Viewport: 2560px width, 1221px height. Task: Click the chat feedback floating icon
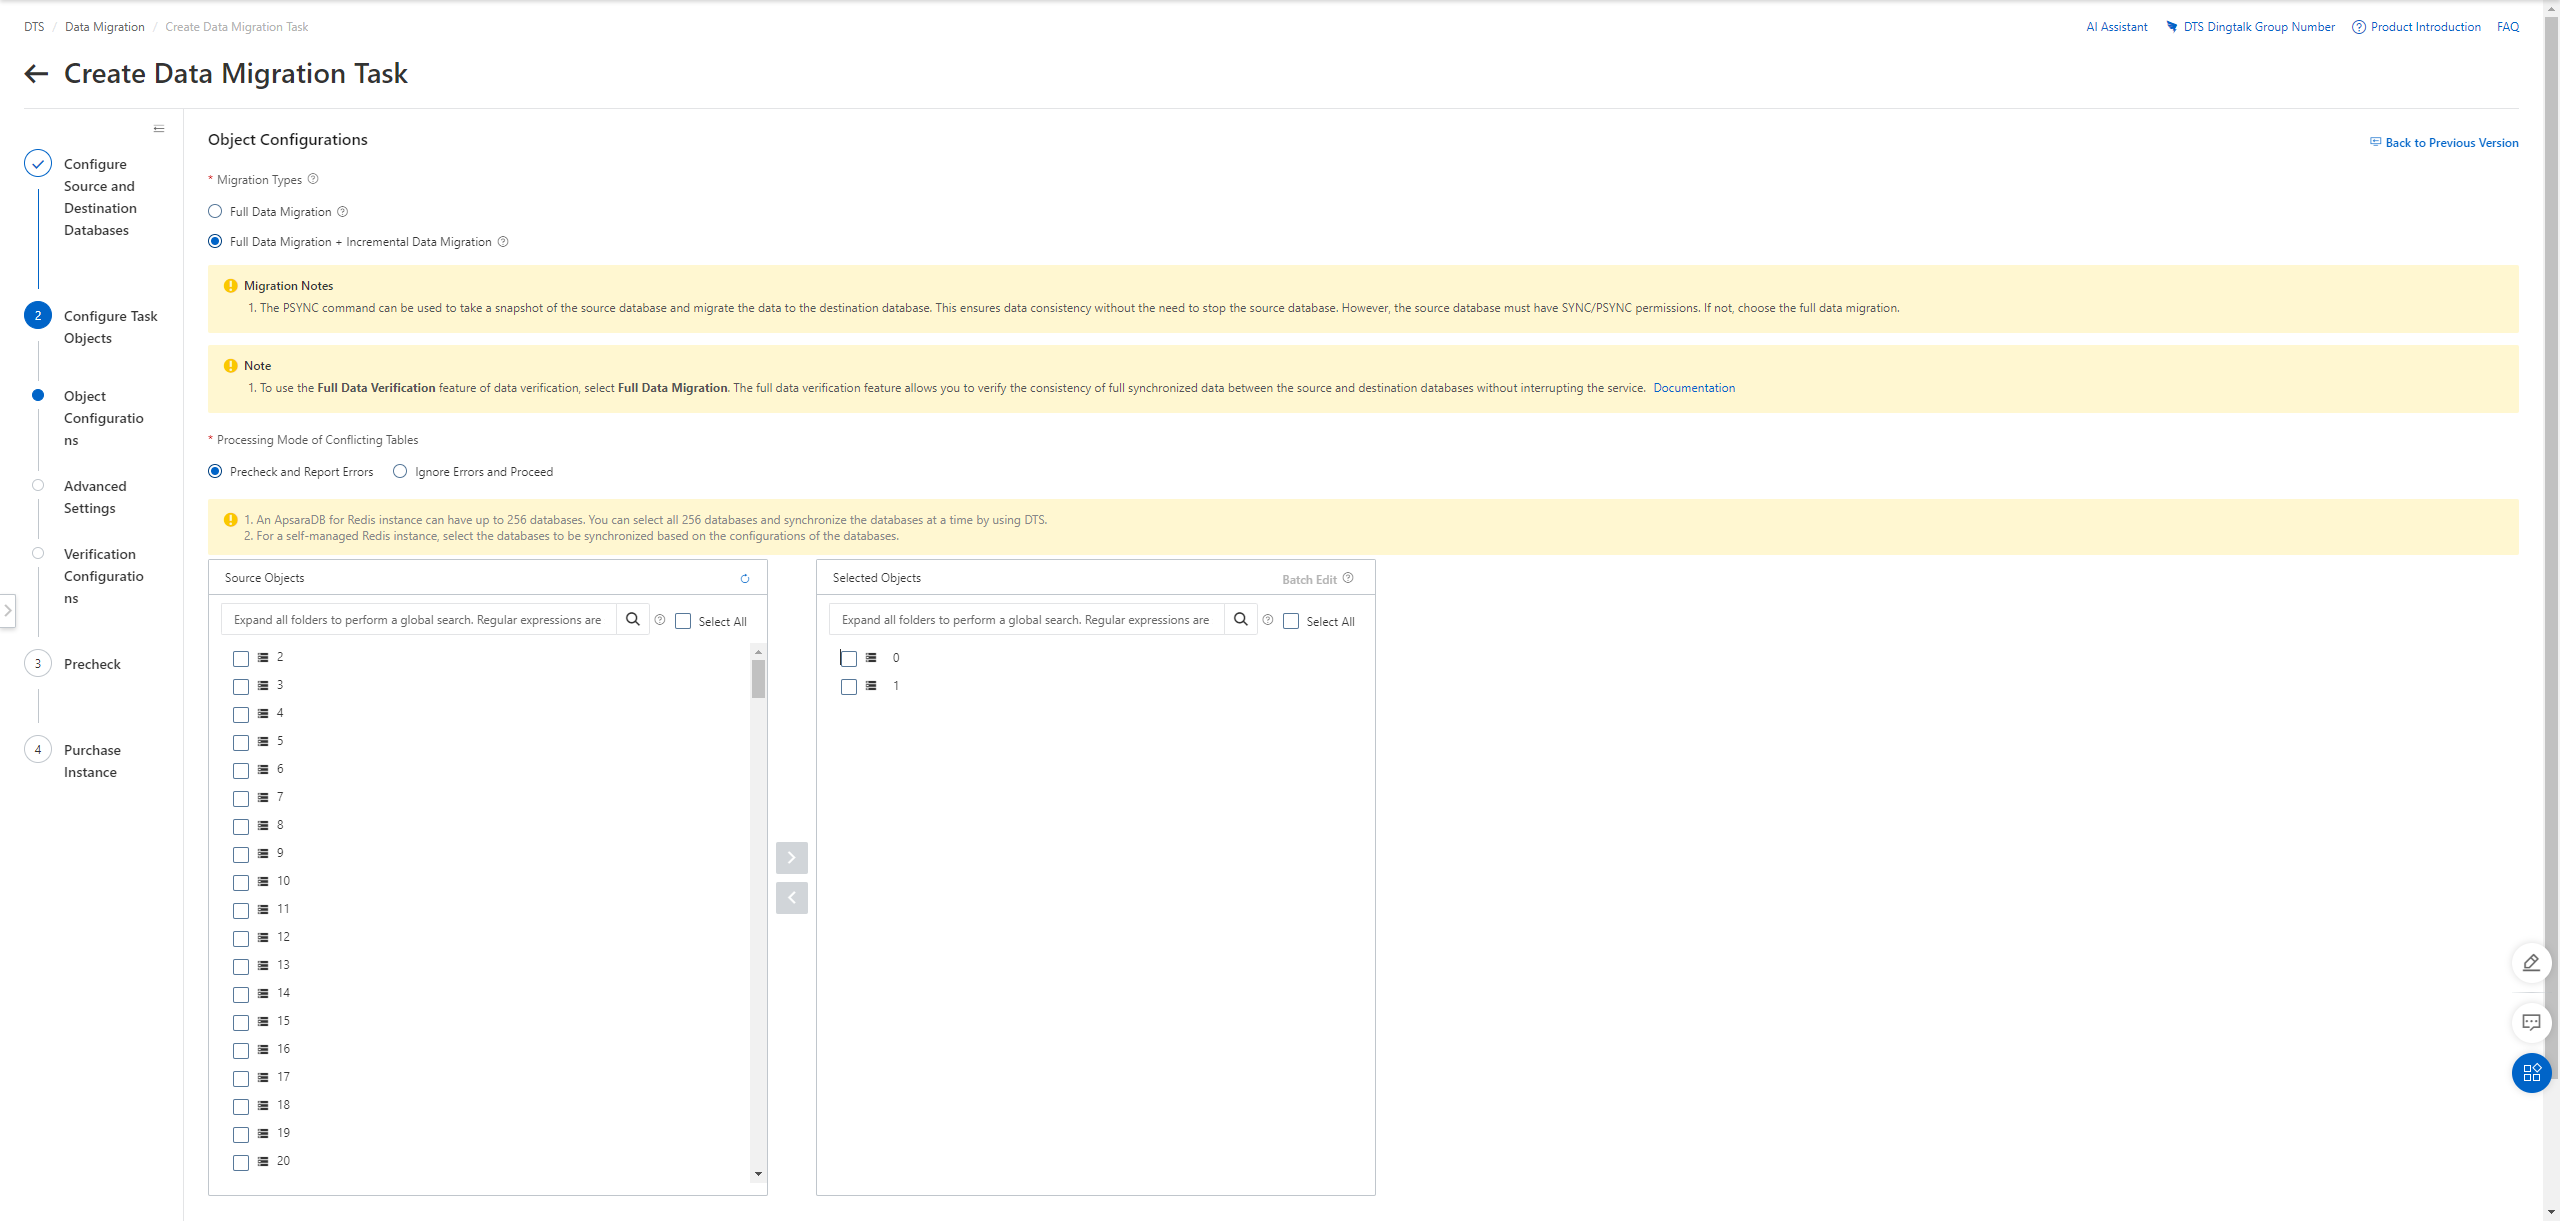(x=2531, y=1022)
